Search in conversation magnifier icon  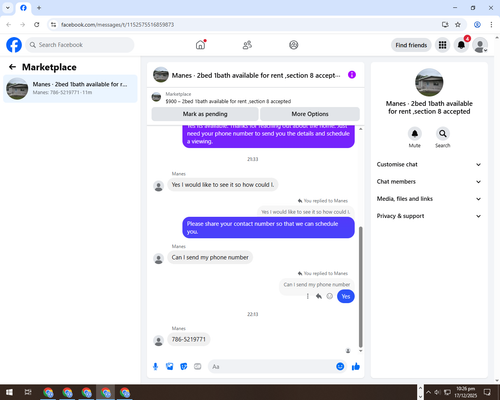(x=443, y=134)
